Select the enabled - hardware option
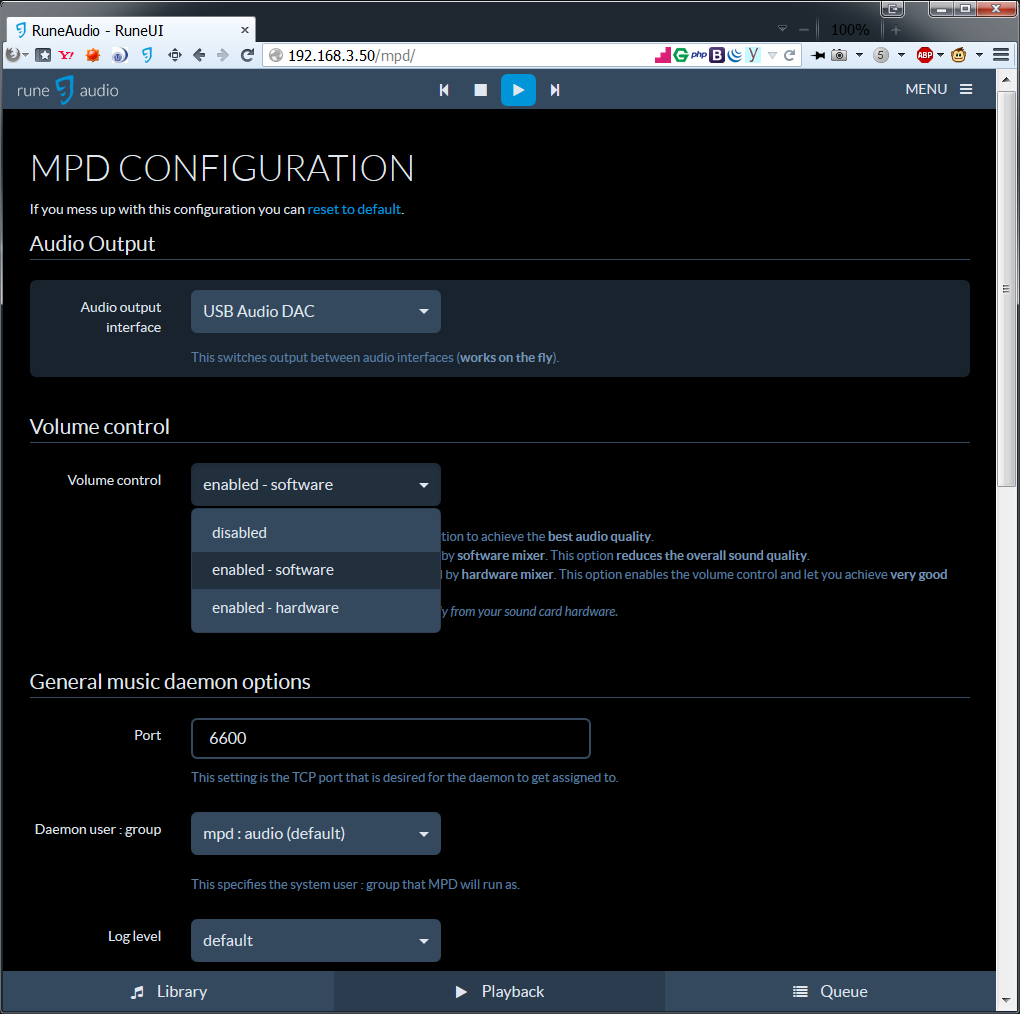1020x1014 pixels. pyautogui.click(x=315, y=607)
